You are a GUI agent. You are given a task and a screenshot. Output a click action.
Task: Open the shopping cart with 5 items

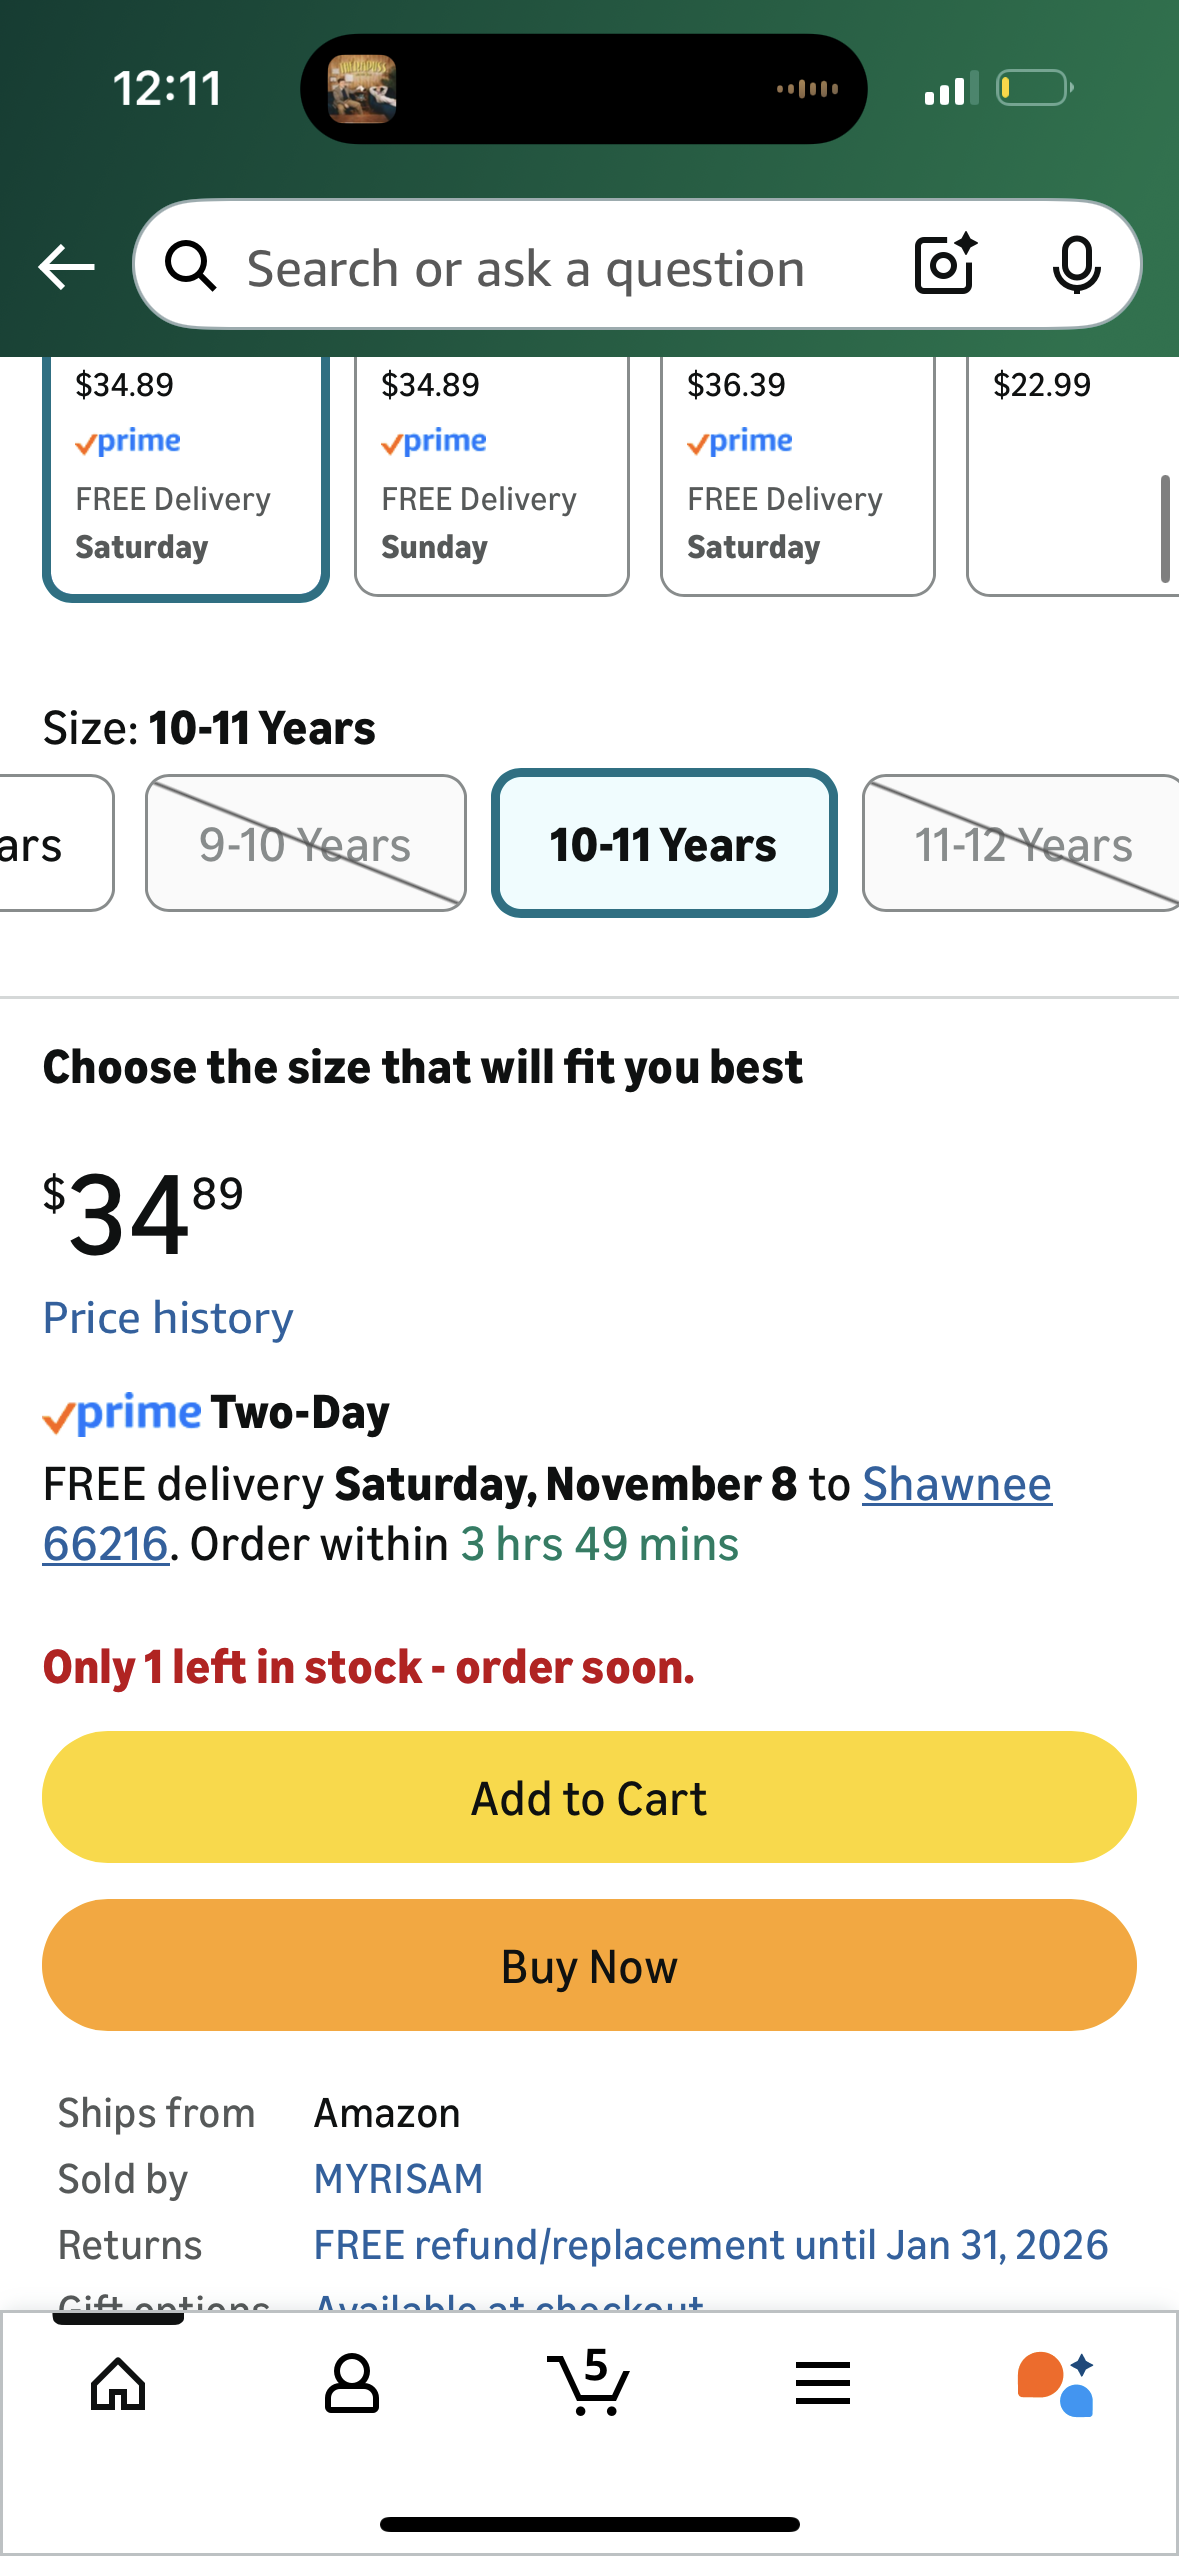588,2384
